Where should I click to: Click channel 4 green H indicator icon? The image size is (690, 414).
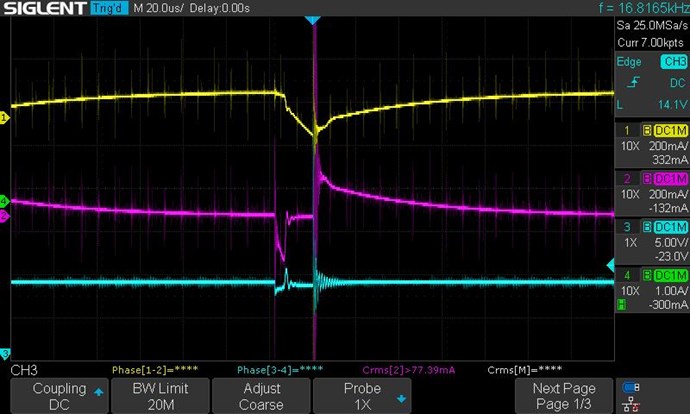621,304
